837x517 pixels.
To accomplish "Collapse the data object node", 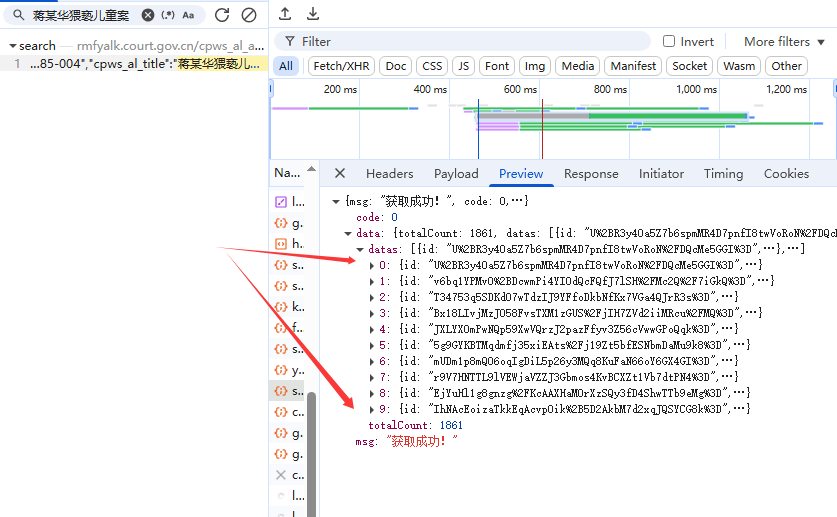I will click(x=348, y=234).
